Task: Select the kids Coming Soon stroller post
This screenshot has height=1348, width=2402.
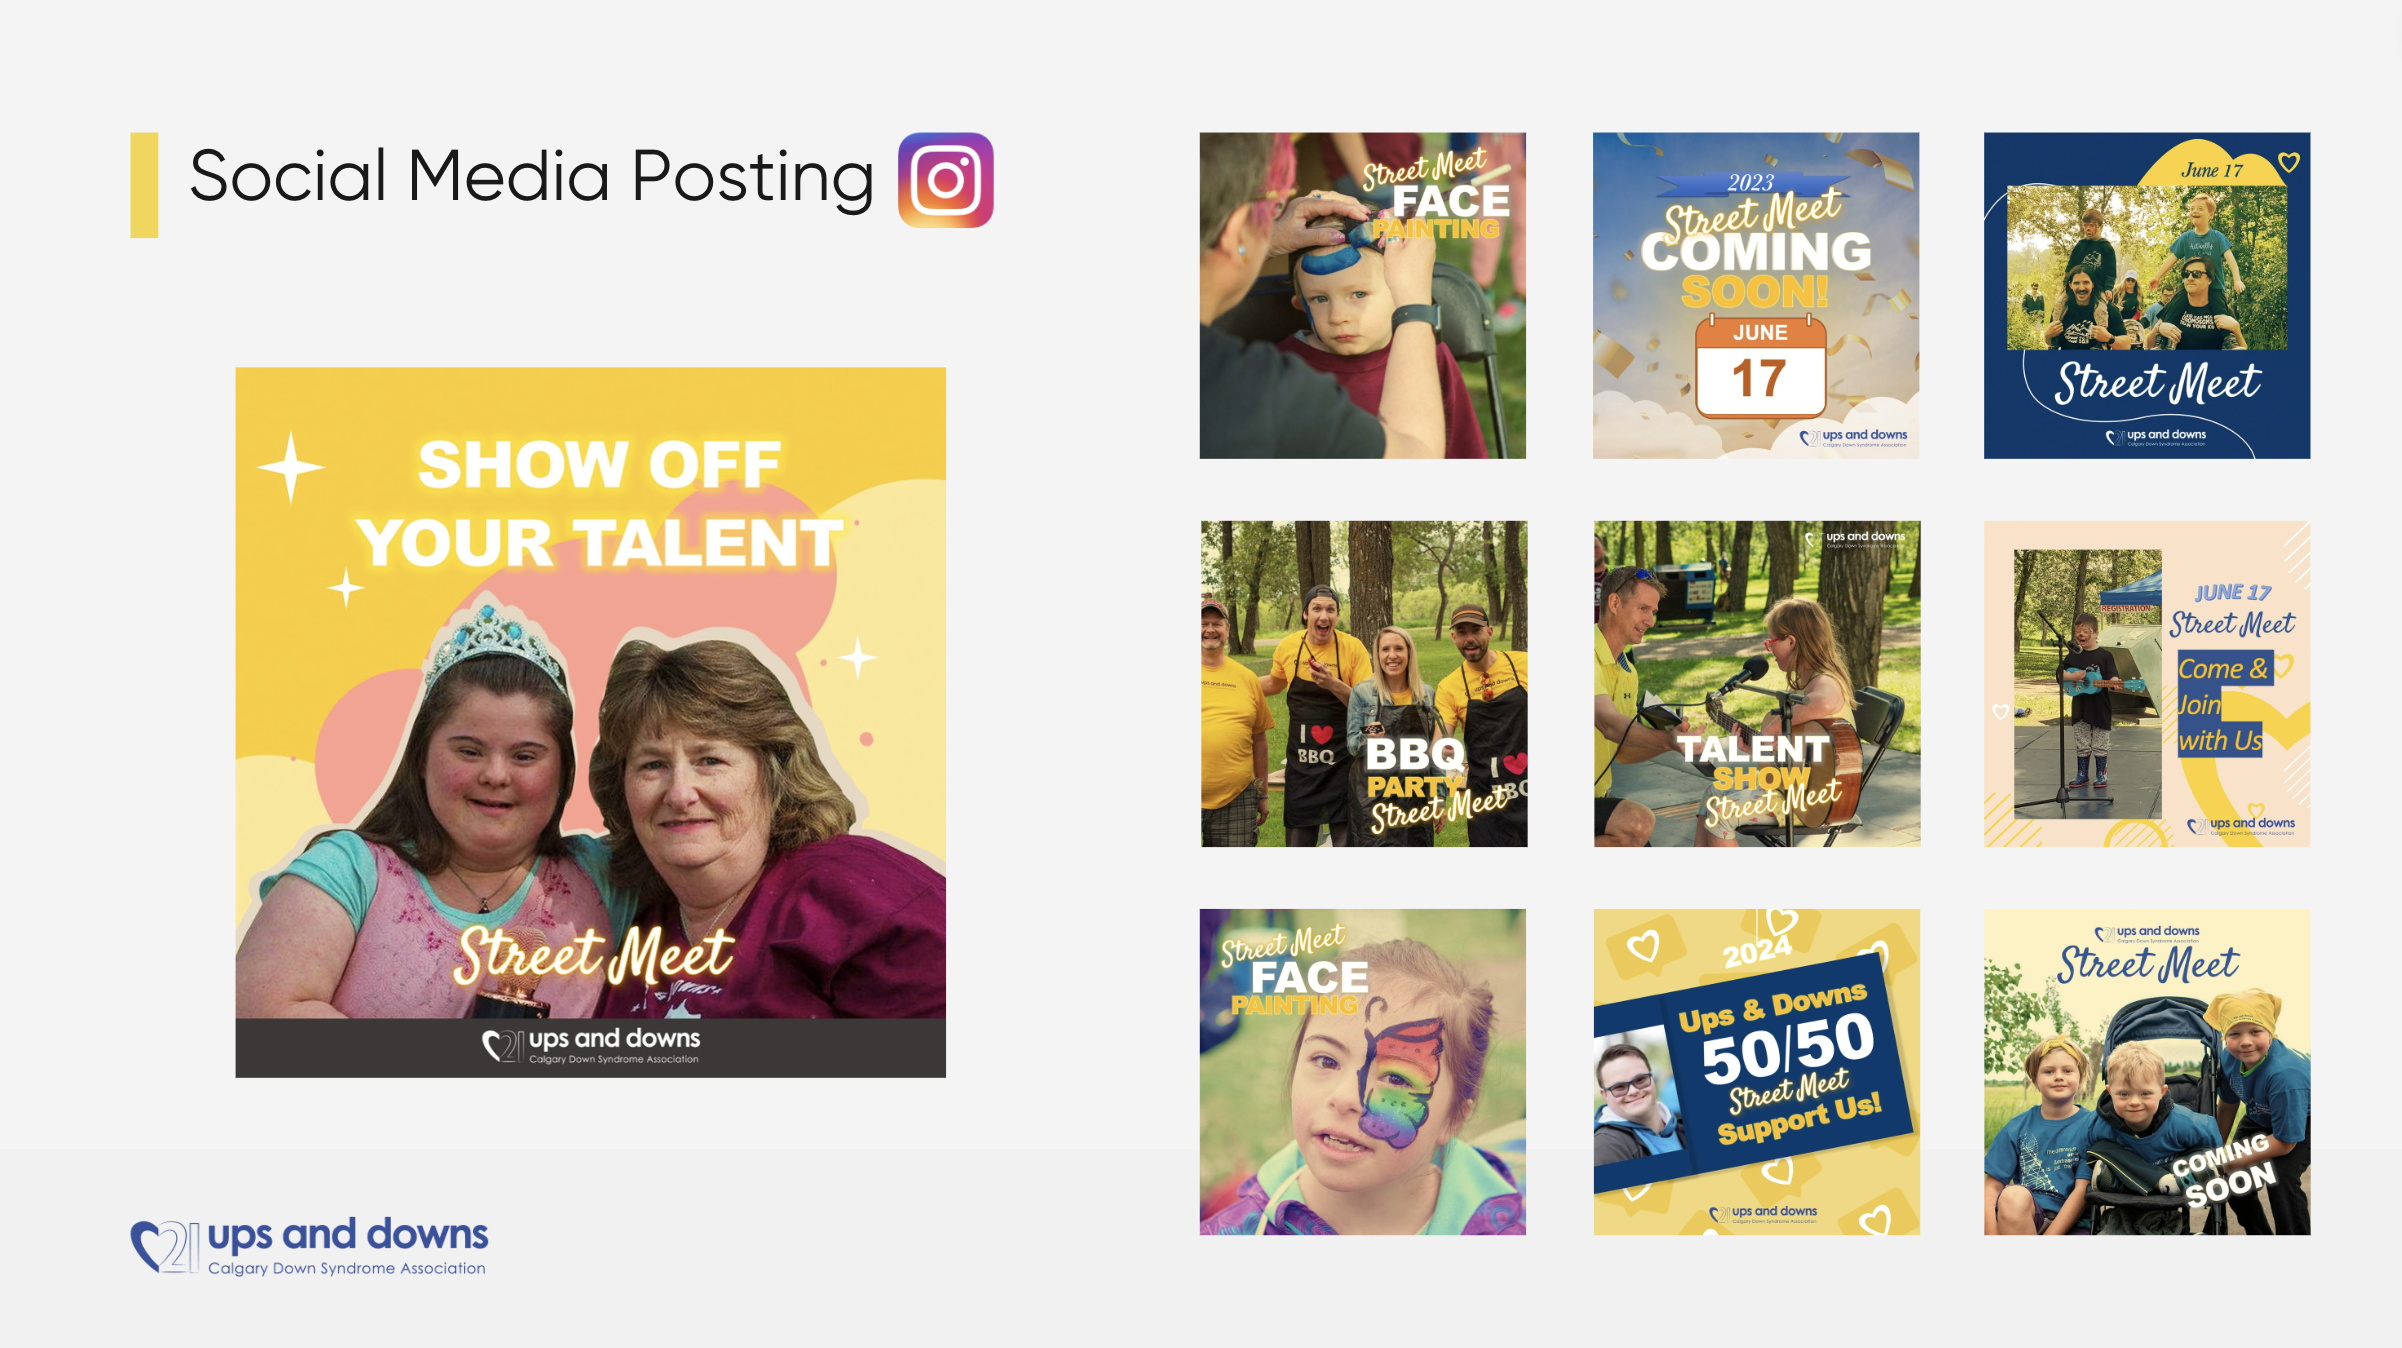Action: coord(2147,1072)
